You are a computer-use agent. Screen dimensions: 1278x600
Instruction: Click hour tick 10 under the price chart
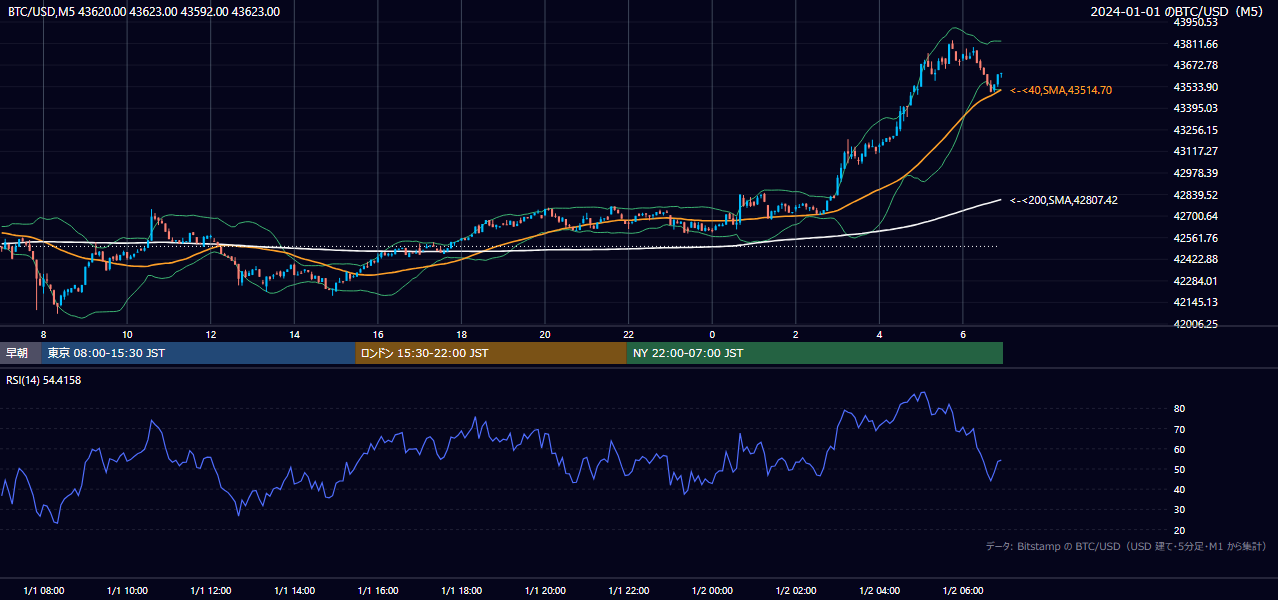click(x=127, y=334)
